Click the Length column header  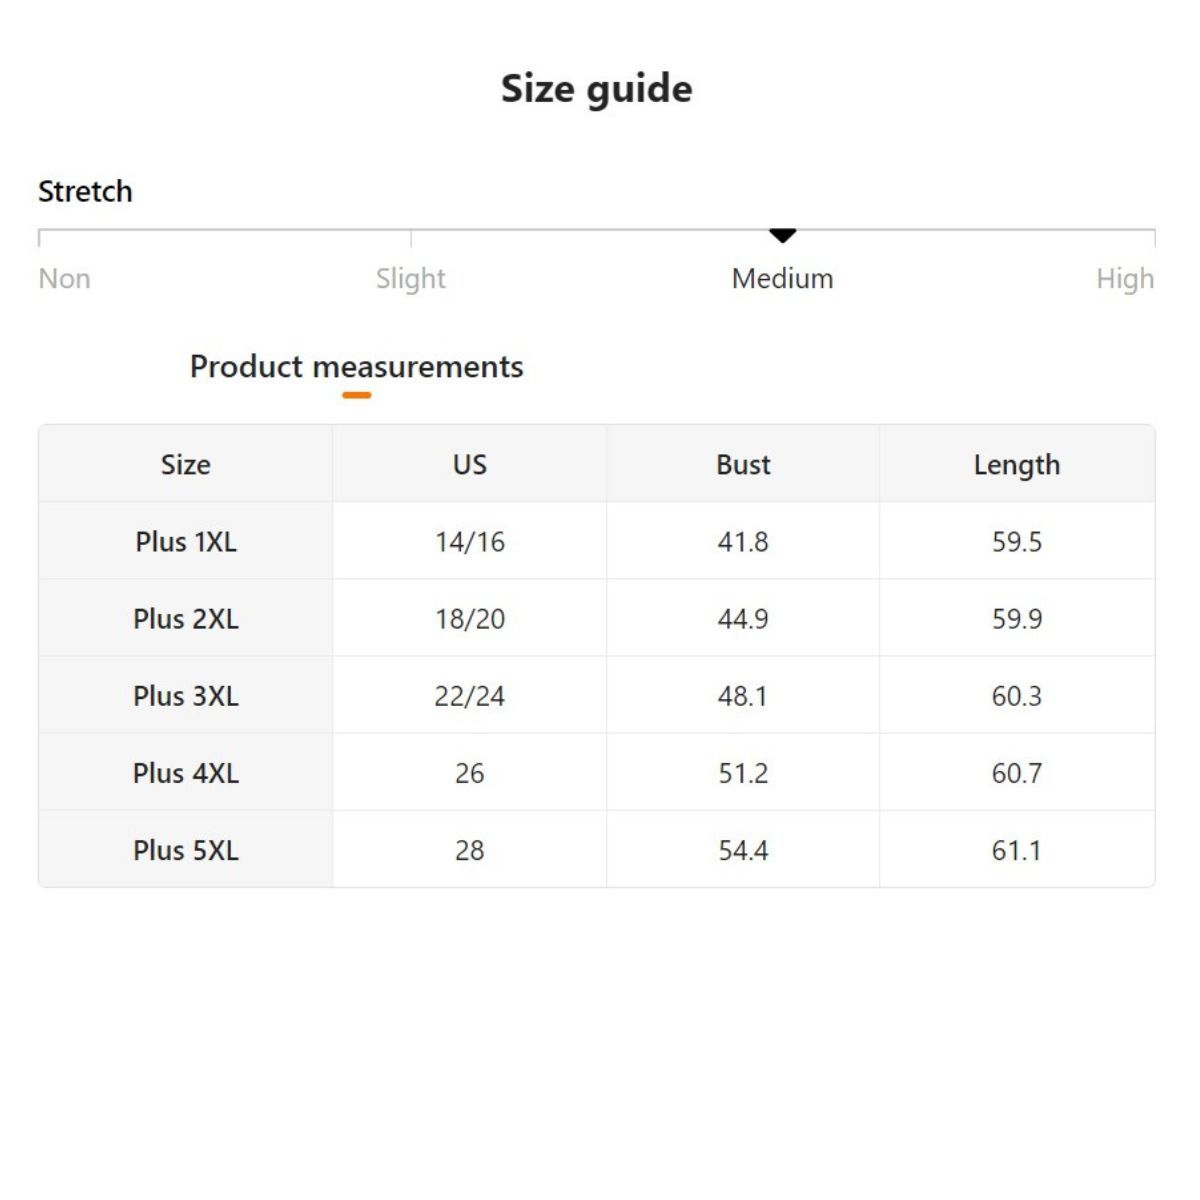point(1016,464)
